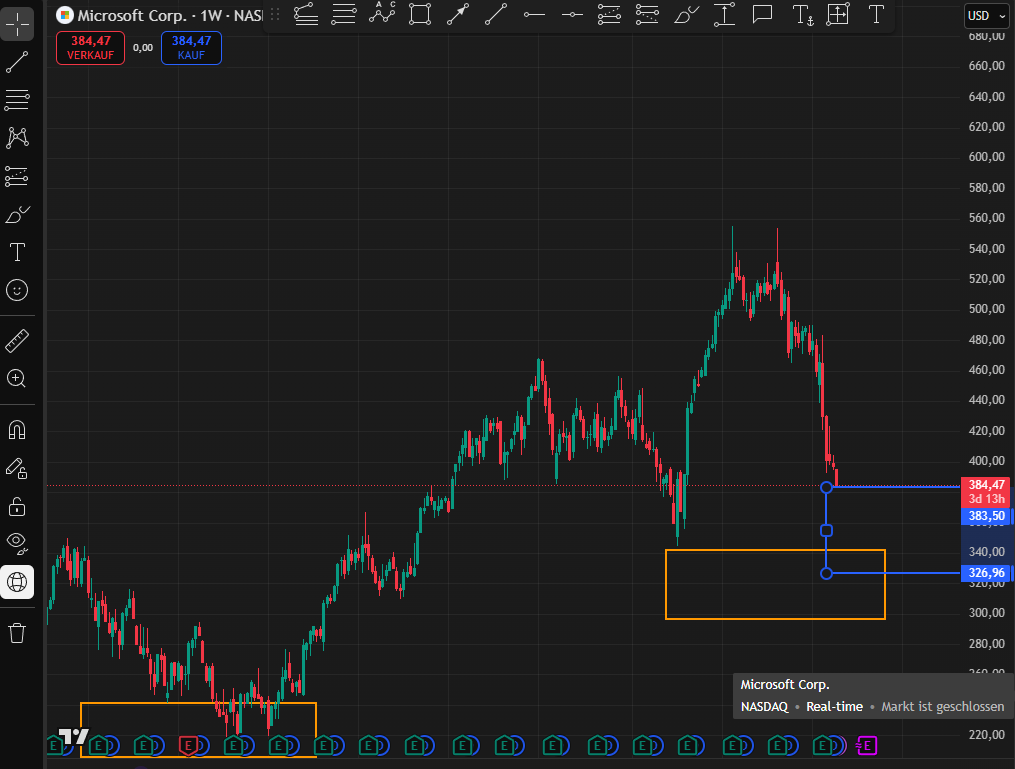Toggle the magnet snap mode

[x=17, y=430]
